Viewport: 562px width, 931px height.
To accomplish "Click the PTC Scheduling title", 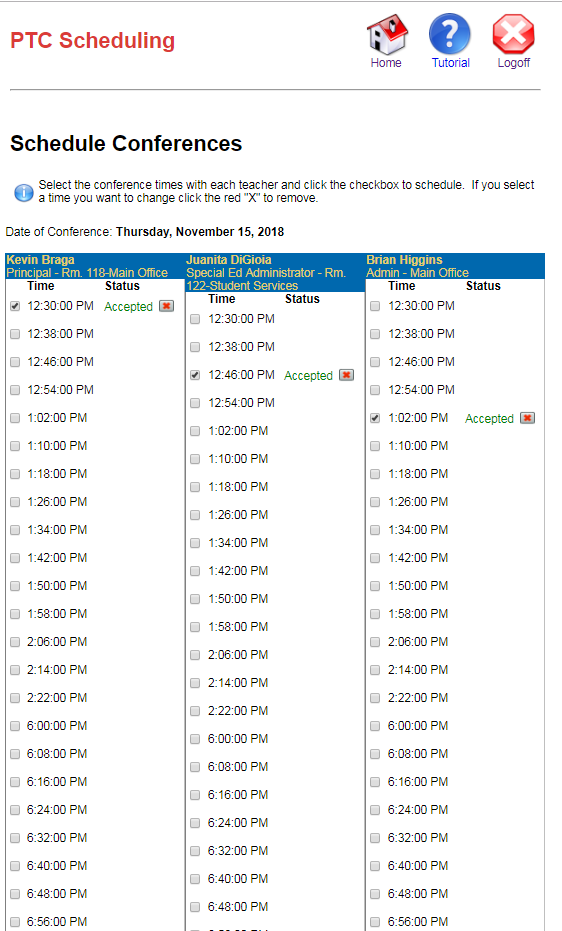I will coord(93,40).
